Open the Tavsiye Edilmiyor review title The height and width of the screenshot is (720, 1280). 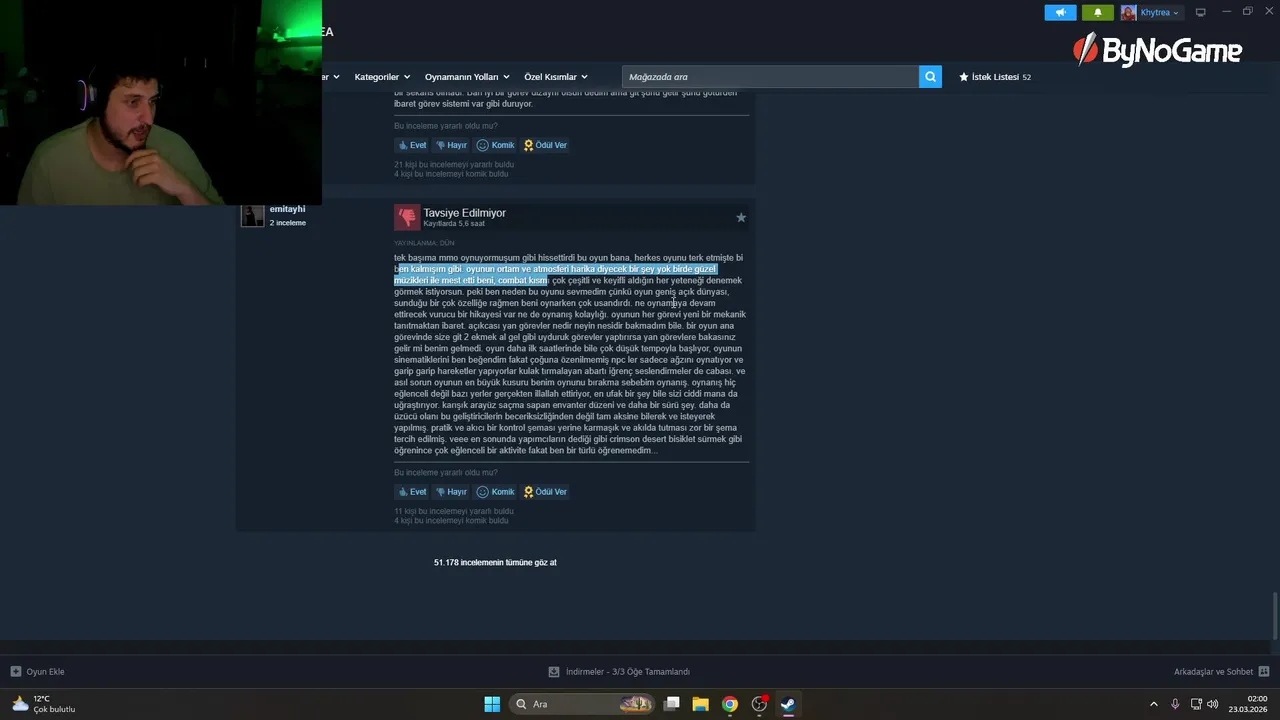click(x=464, y=213)
